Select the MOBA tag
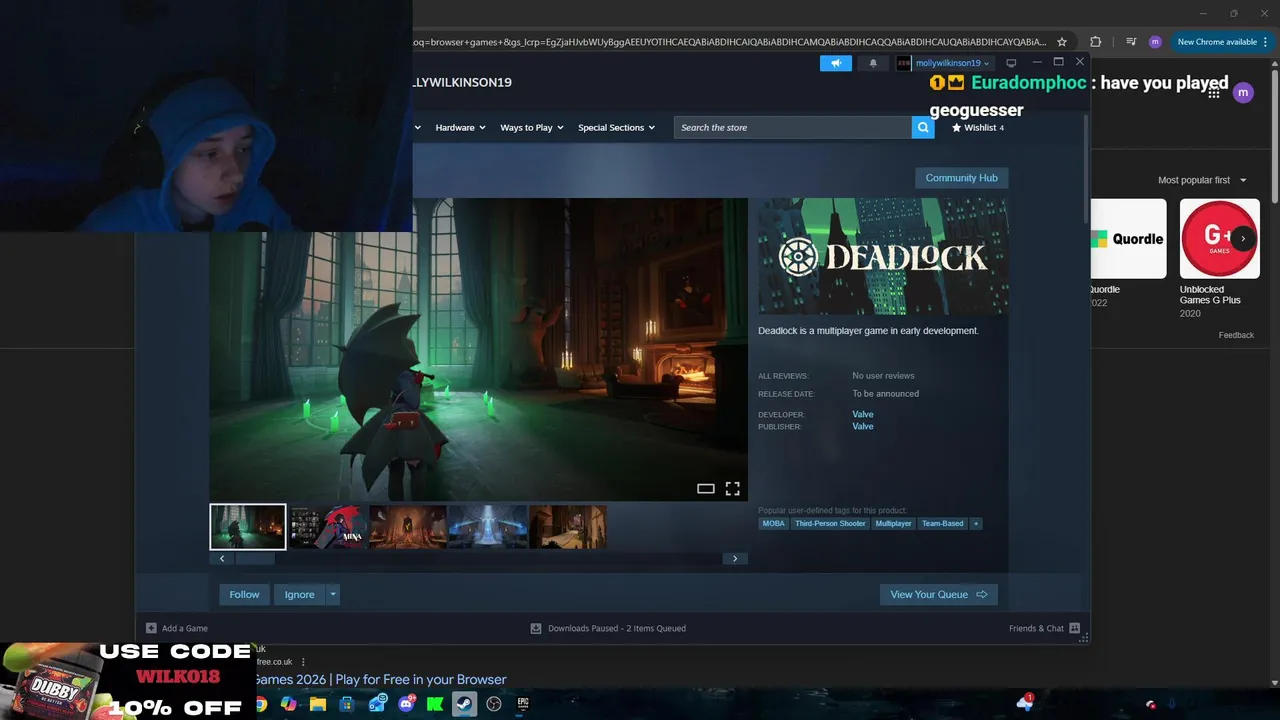The height and width of the screenshot is (720, 1280). [774, 523]
